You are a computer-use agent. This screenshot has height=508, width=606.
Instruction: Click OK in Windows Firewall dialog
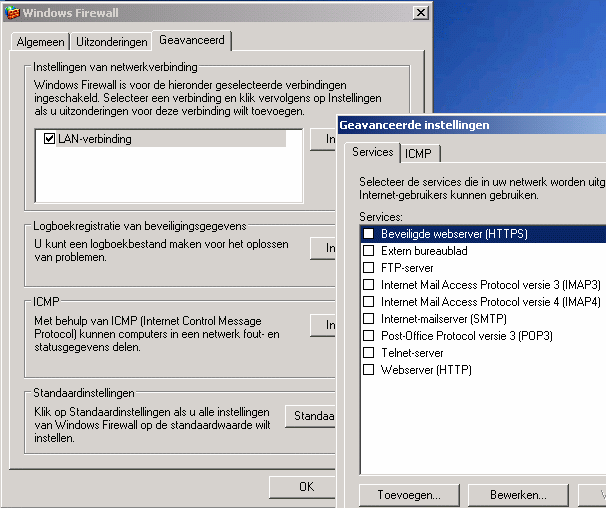(x=303, y=487)
